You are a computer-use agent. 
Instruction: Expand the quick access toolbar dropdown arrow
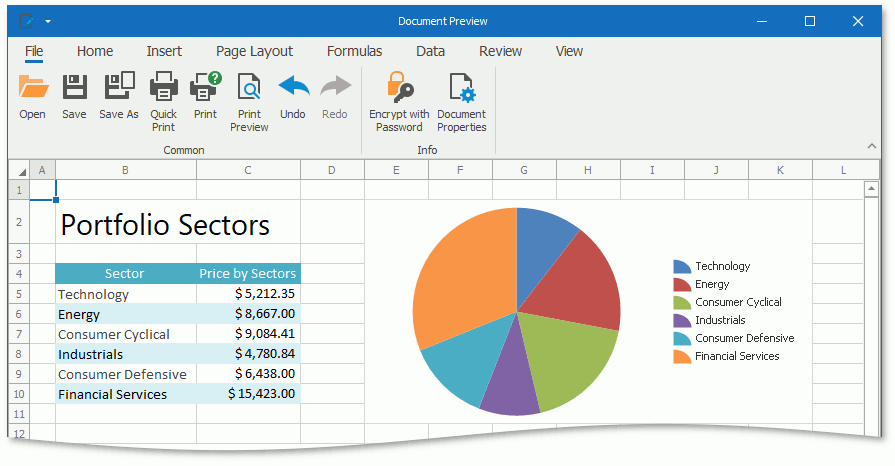point(48,21)
